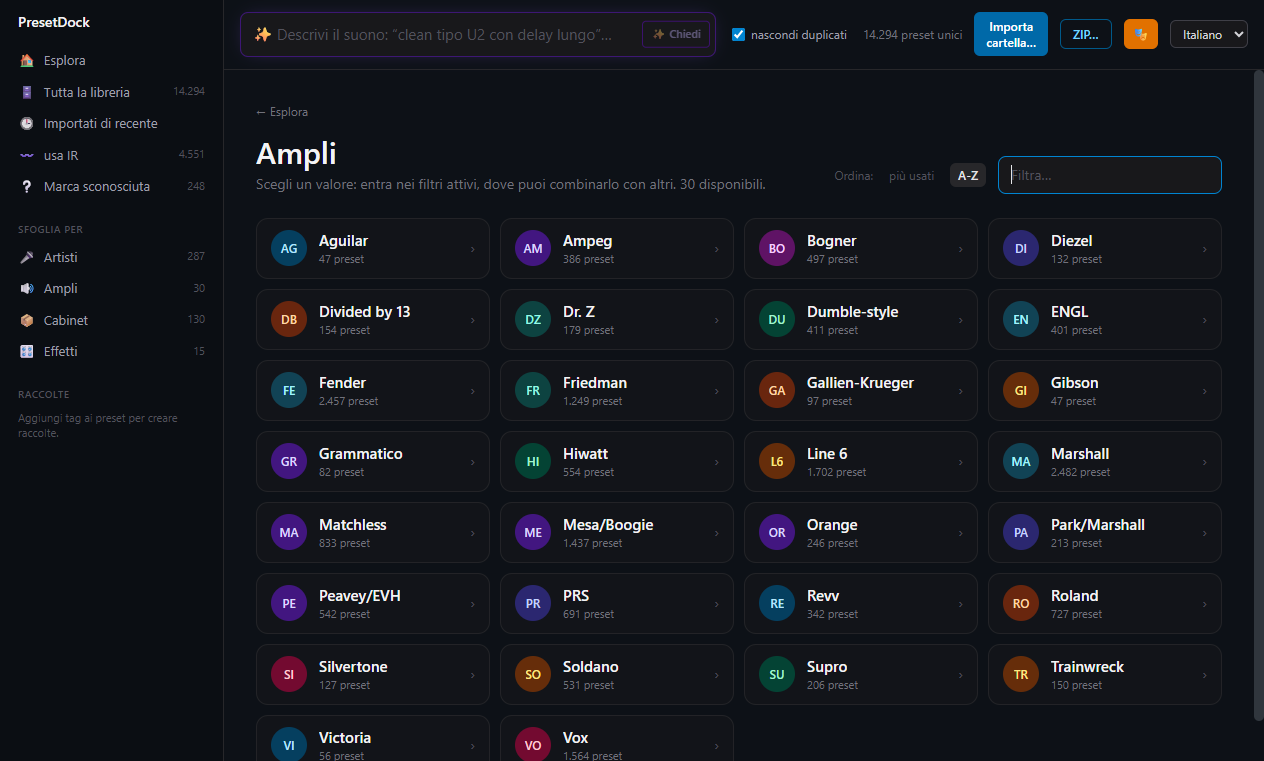Screen dimensions: 1264x761
Task: Click the Gibson card chevron
Action: pyautogui.click(x=1205, y=392)
